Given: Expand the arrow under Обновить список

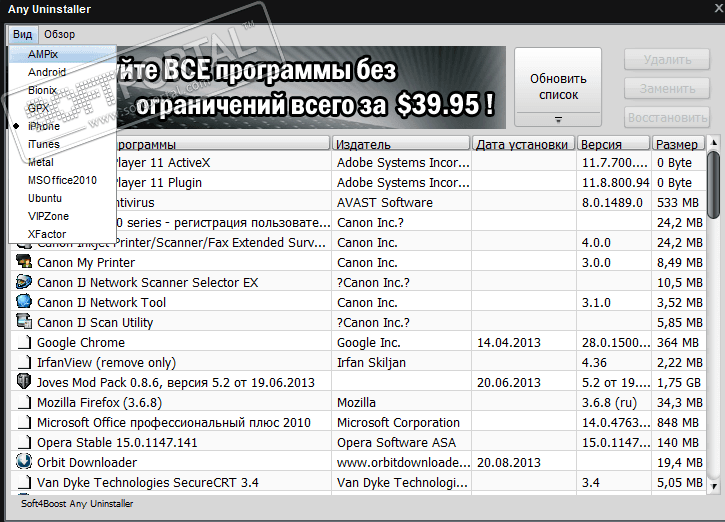Looking at the screenshot, I should click(x=558, y=120).
